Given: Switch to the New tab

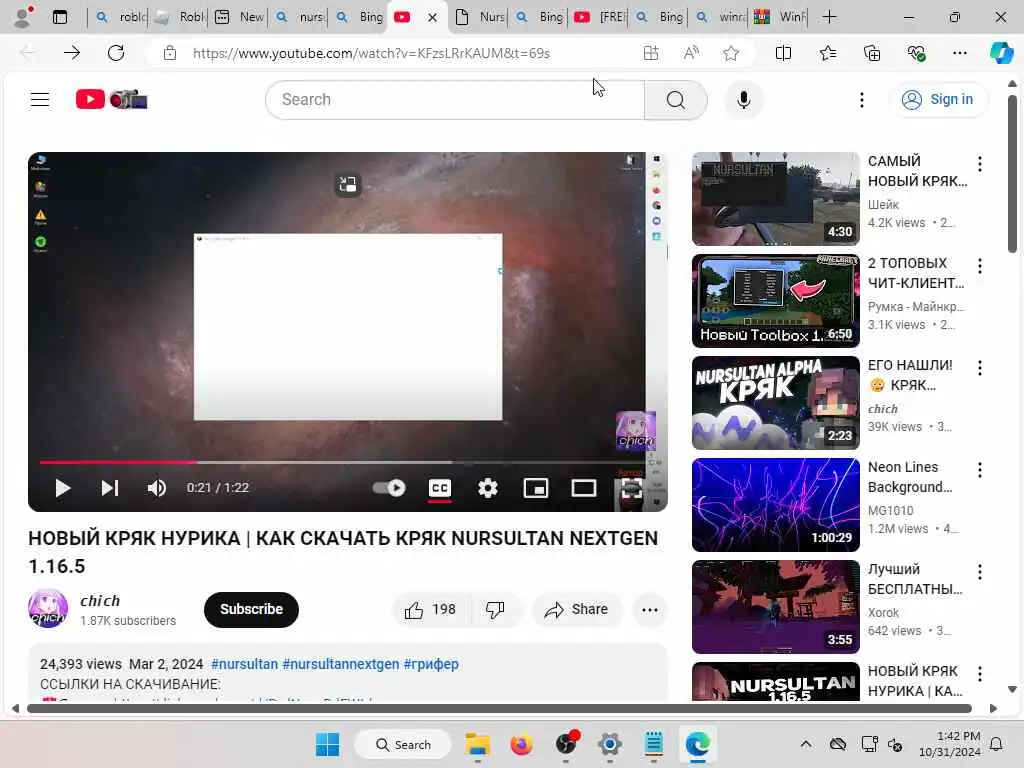Looking at the screenshot, I should (x=239, y=17).
